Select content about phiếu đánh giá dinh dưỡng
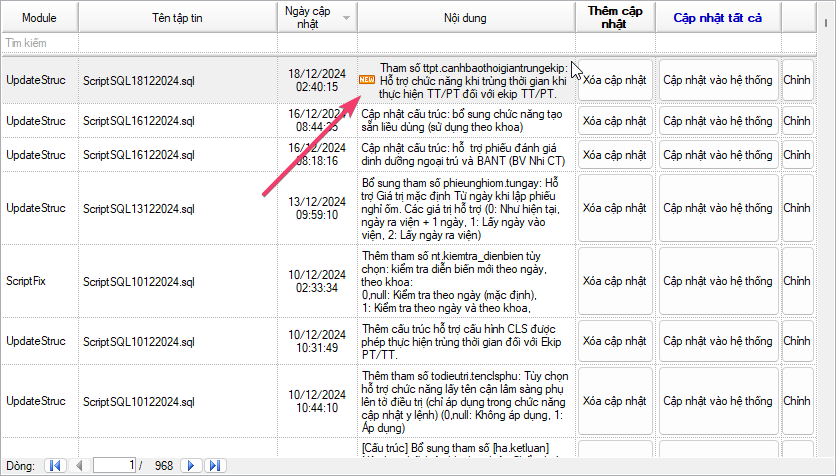836x476 pixels. (463, 155)
